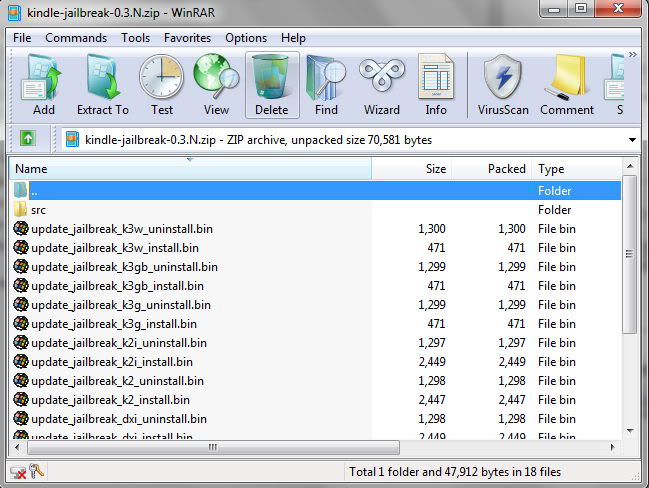The height and width of the screenshot is (488, 649).
Task: Click the icon of update_jailbreak_k3gb_install.bin
Action: click(21, 285)
